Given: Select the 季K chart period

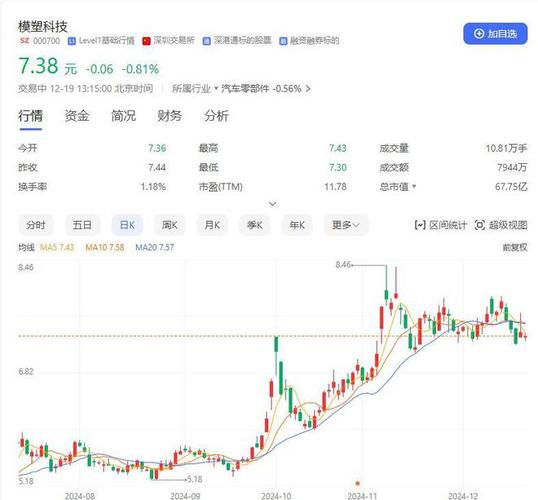Looking at the screenshot, I should coord(255,225).
